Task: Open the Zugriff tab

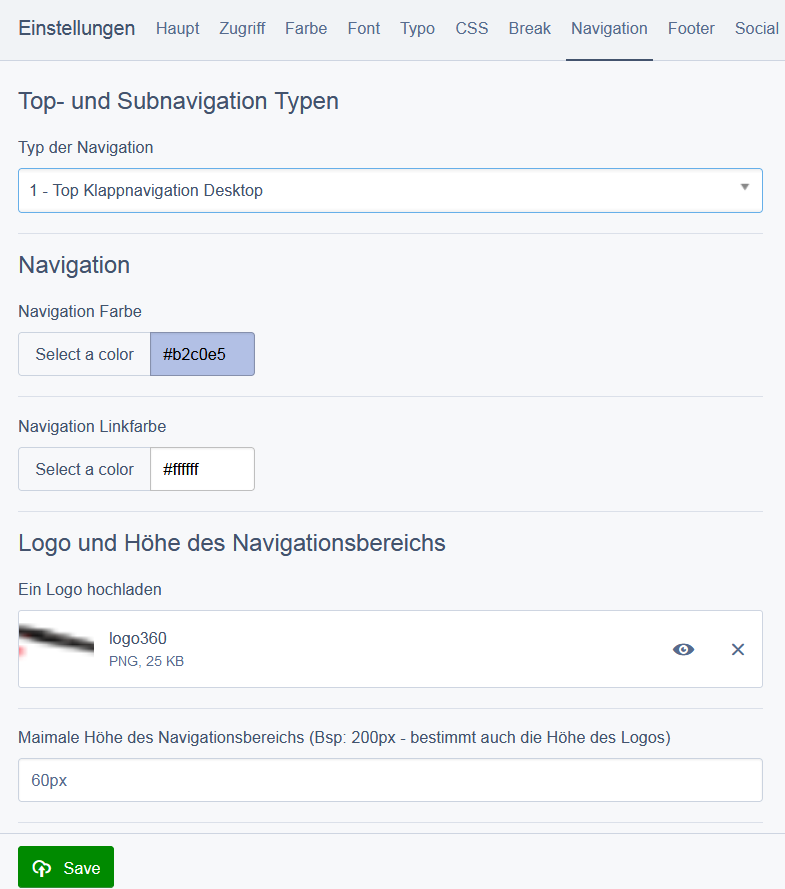Action: [x=242, y=28]
